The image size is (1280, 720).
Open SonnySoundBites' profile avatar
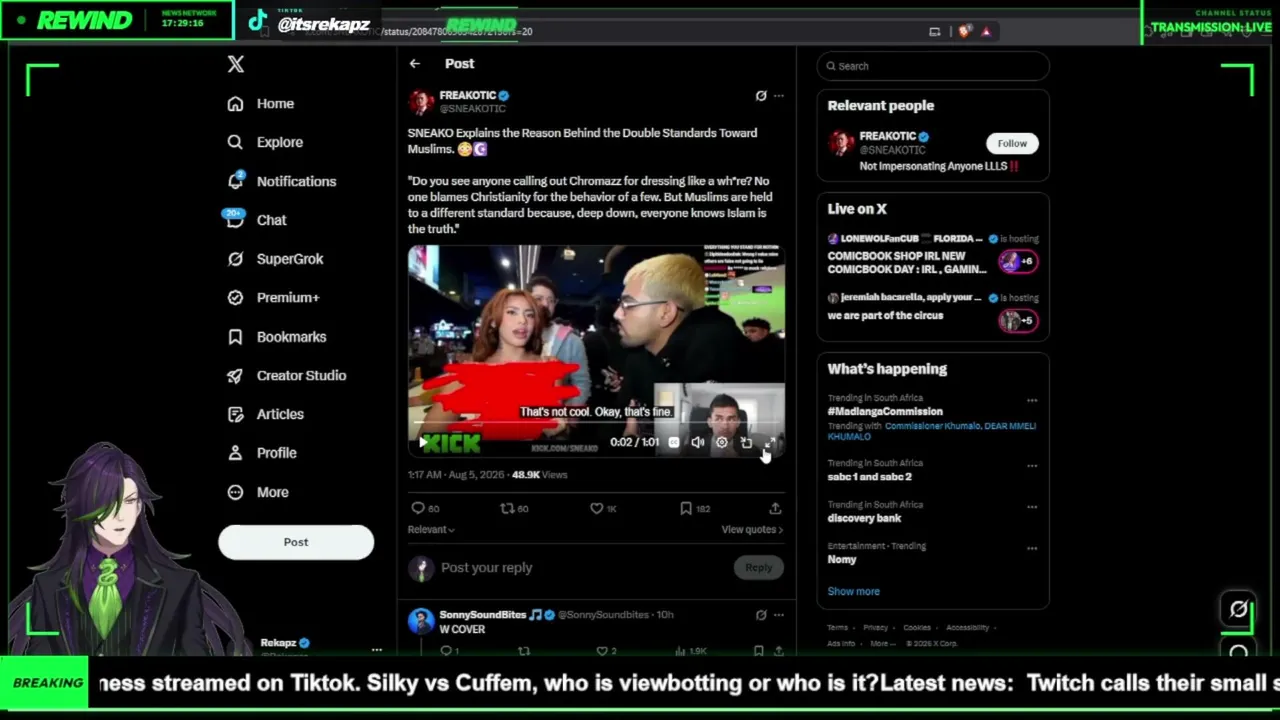click(421, 621)
